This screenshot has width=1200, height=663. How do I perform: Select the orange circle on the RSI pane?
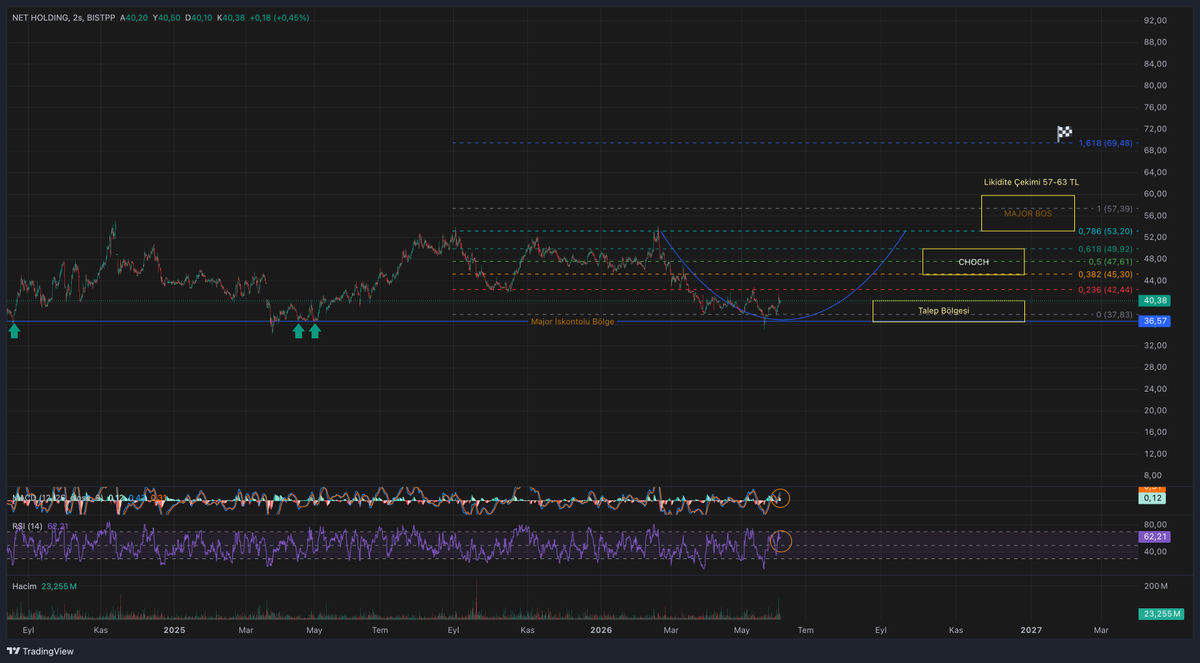click(x=781, y=542)
